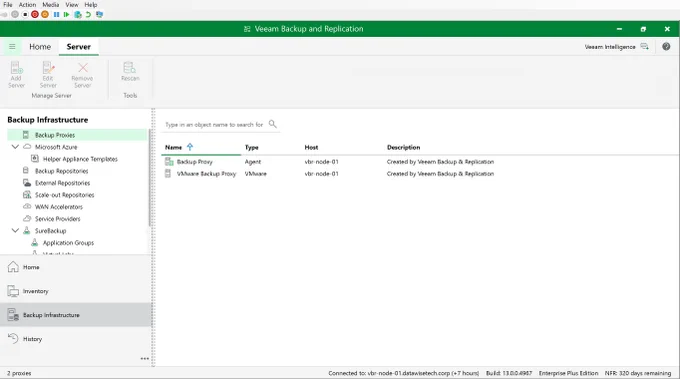Open Veeam Intelligence assistant
Viewport: 680px width, 379px height.
tap(616, 46)
